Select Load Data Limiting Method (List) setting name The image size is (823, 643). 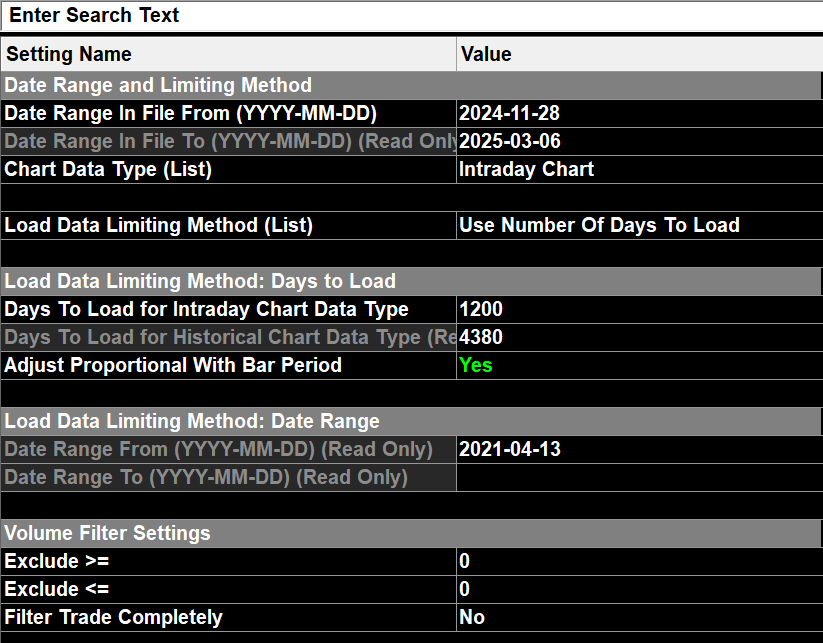click(228, 225)
